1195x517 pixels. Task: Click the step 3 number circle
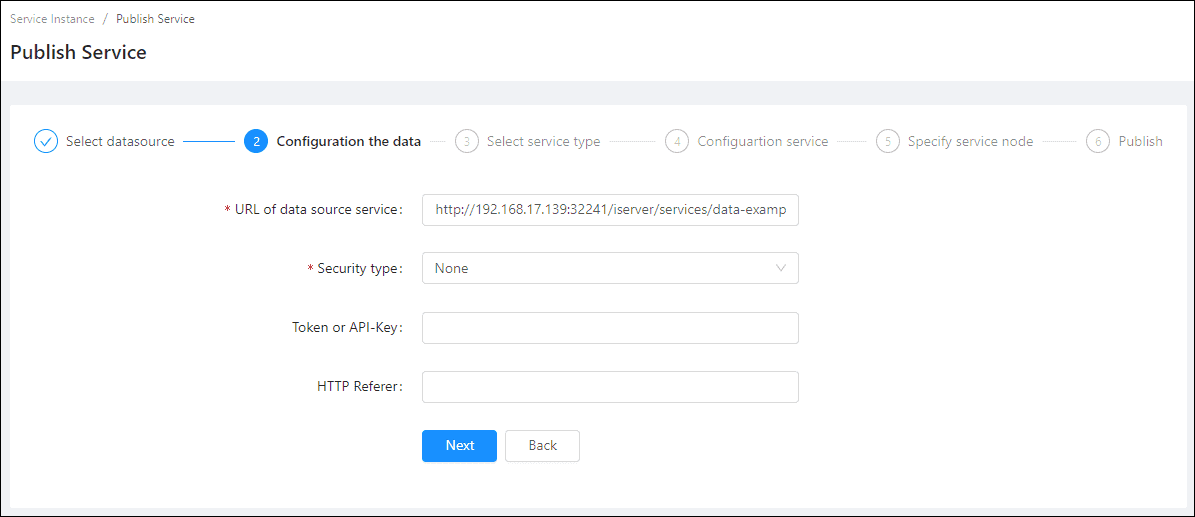[466, 141]
